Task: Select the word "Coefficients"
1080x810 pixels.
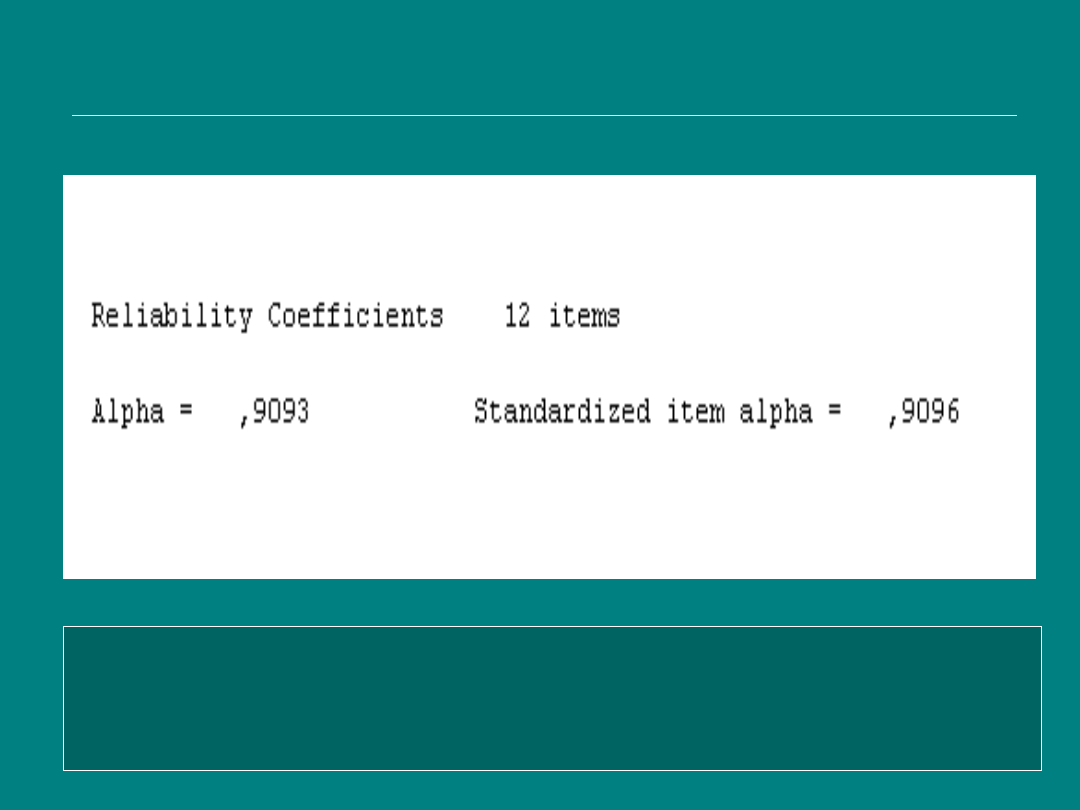Action: (355, 317)
